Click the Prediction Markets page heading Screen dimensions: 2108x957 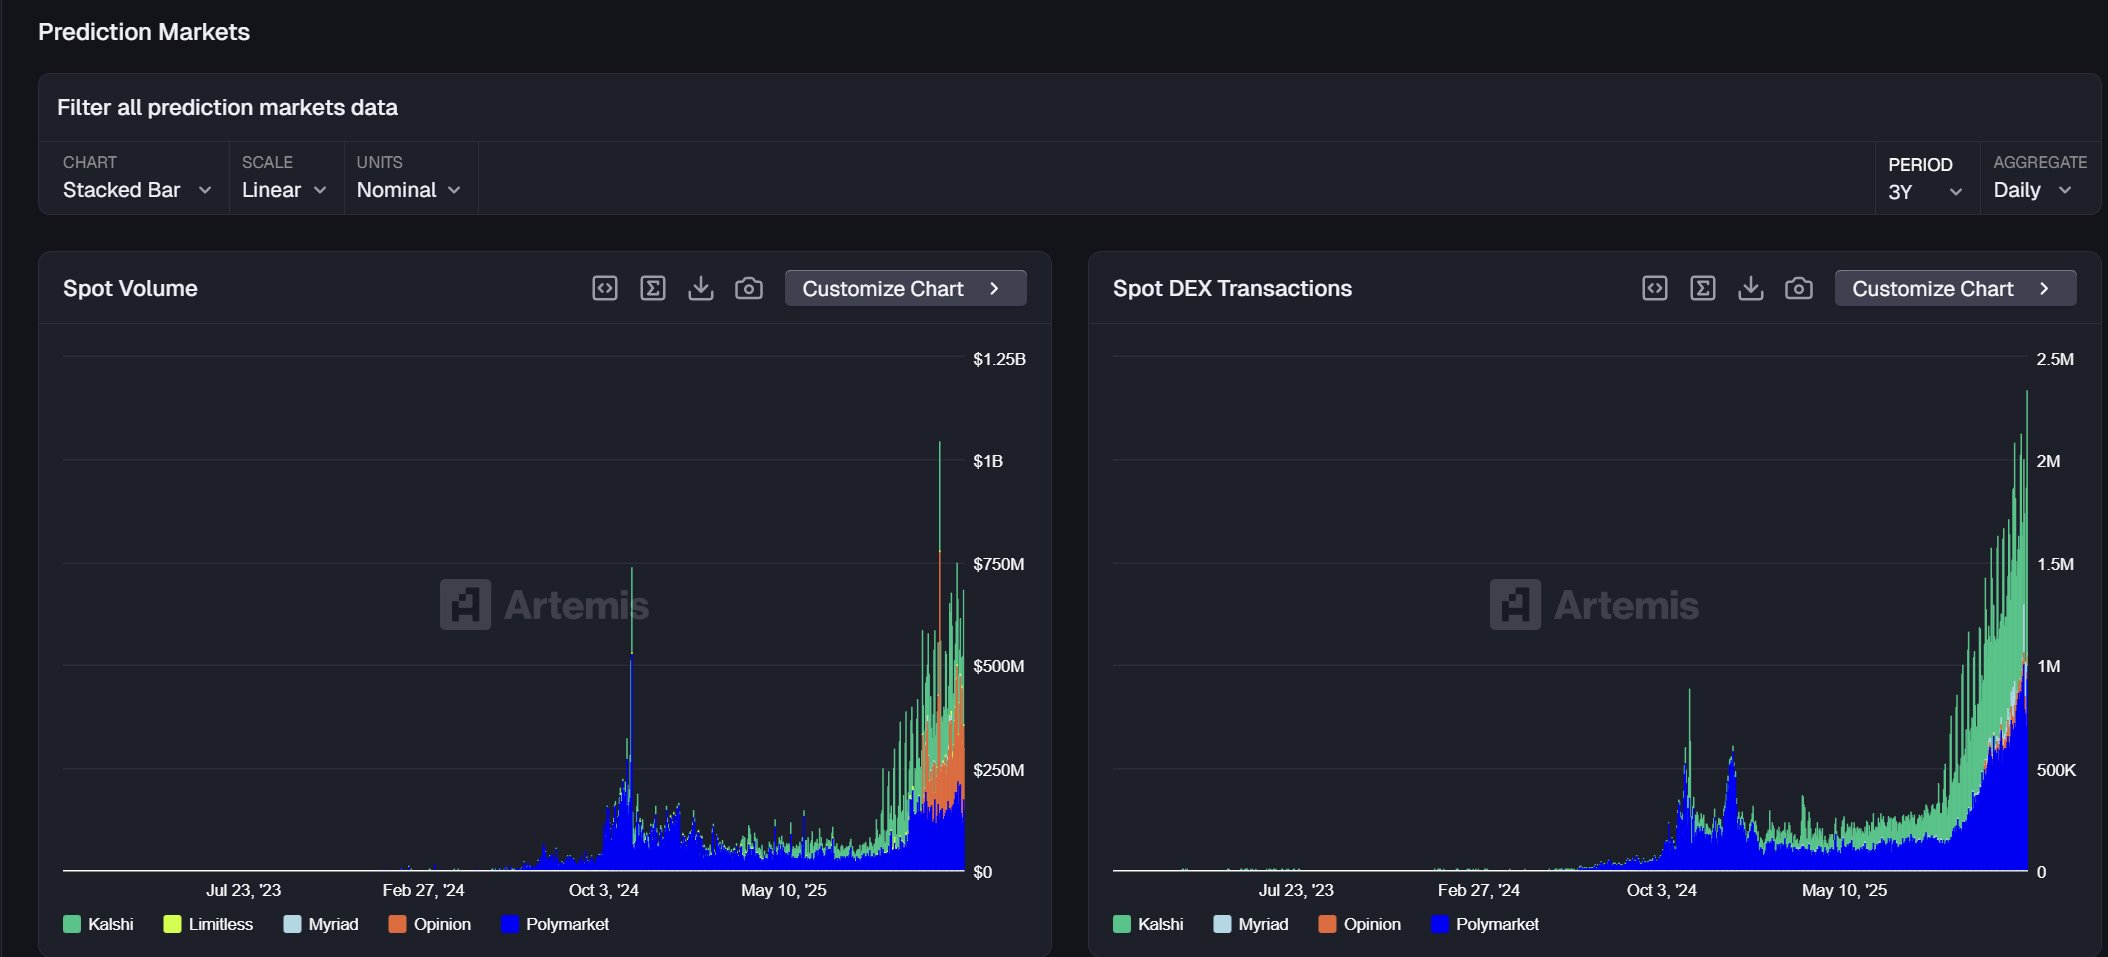pos(144,32)
